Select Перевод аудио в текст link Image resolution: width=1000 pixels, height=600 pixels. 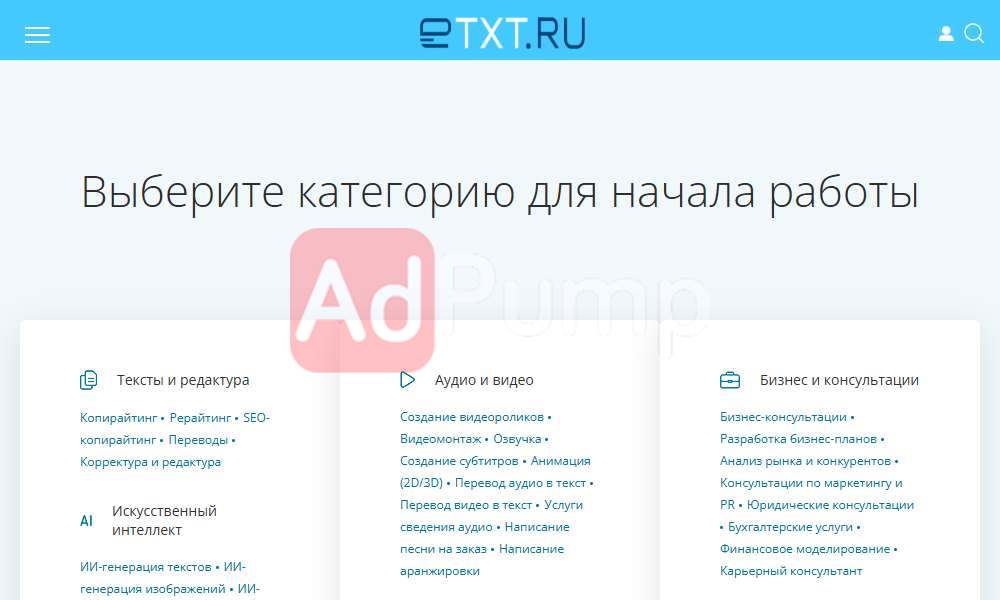(x=520, y=483)
